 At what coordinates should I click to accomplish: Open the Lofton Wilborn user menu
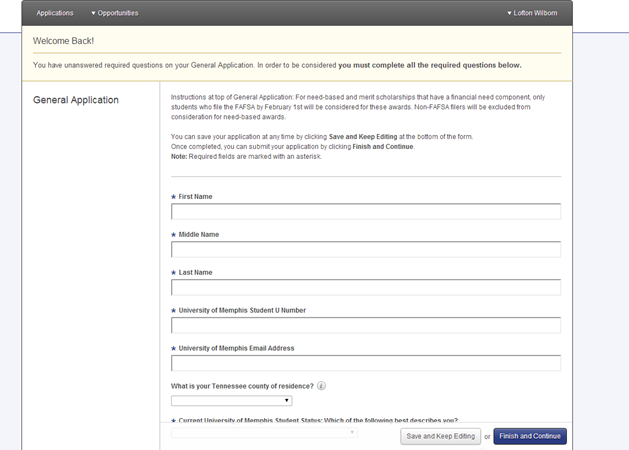[x=536, y=13]
